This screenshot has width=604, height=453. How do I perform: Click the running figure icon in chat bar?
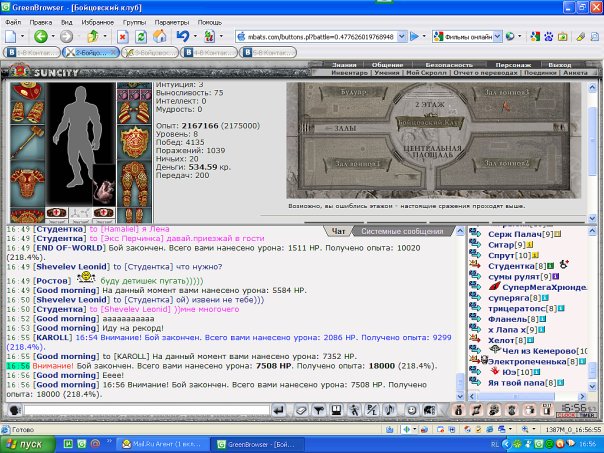[x=354, y=411]
